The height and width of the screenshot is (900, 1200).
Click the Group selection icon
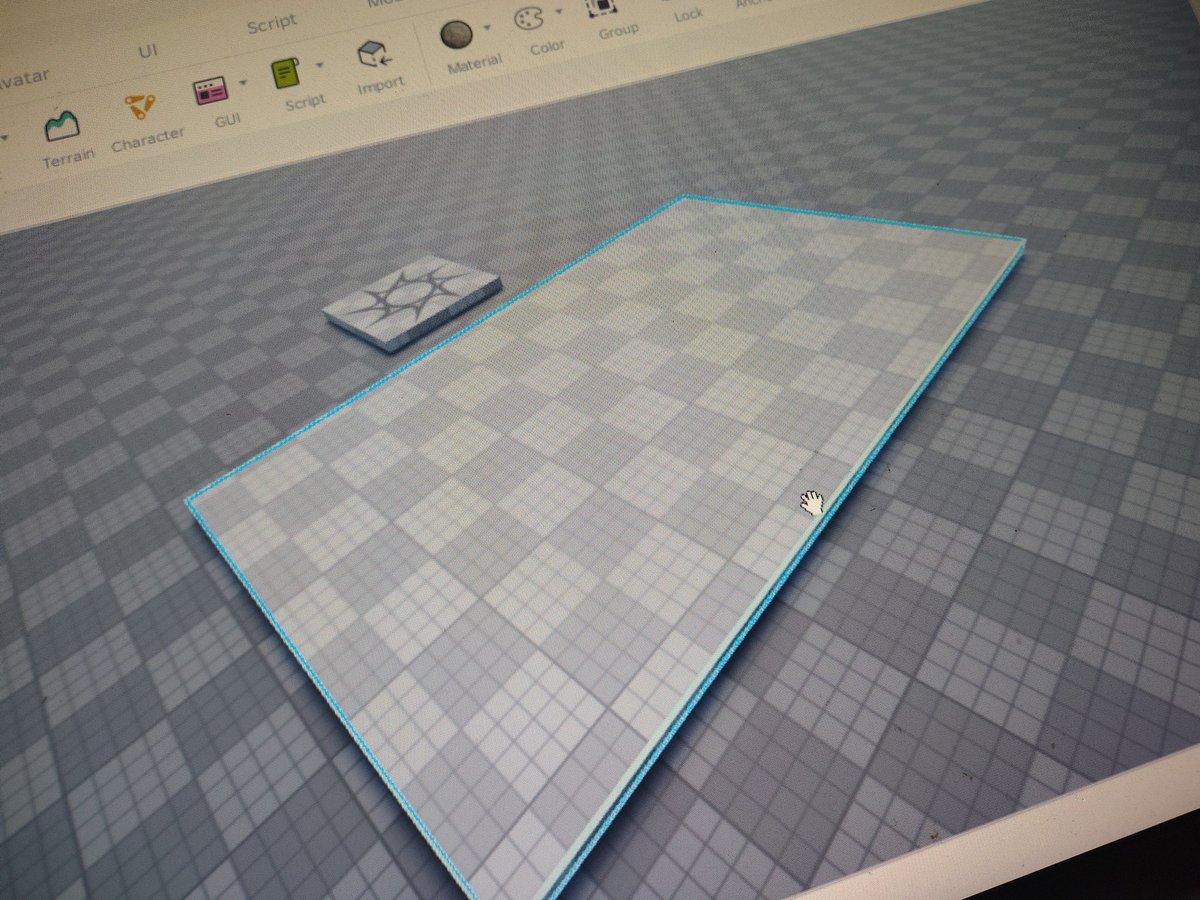coord(603,6)
